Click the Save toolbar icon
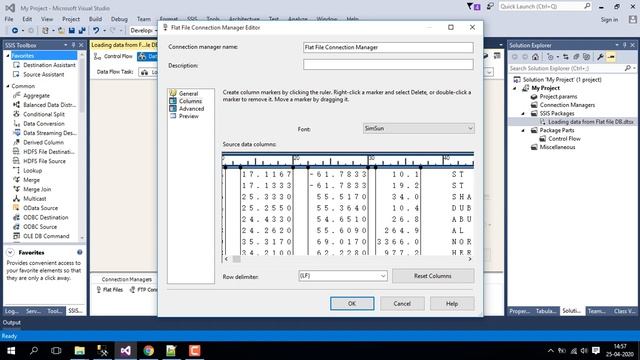 pos(72,31)
